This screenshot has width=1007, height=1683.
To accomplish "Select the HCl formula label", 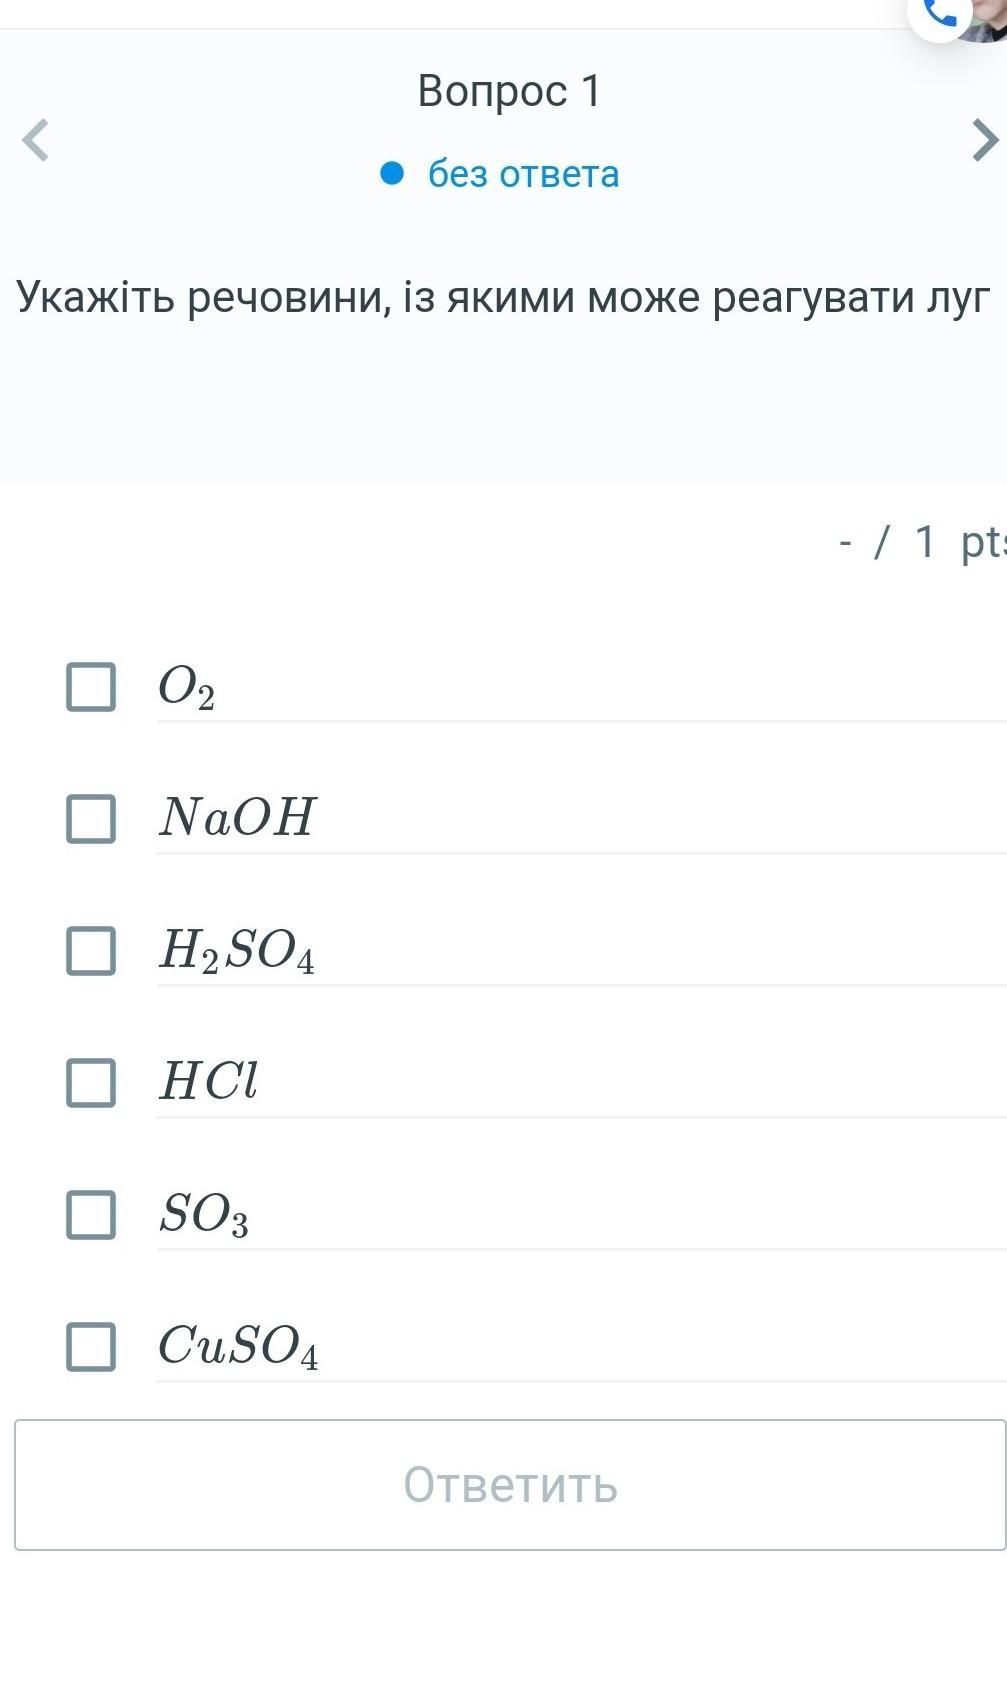I will point(208,1081).
